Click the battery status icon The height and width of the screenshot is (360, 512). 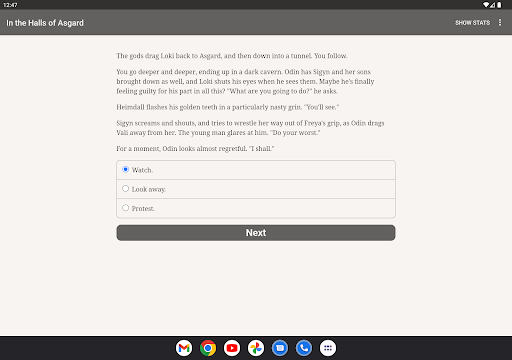pyautogui.click(x=499, y=5)
